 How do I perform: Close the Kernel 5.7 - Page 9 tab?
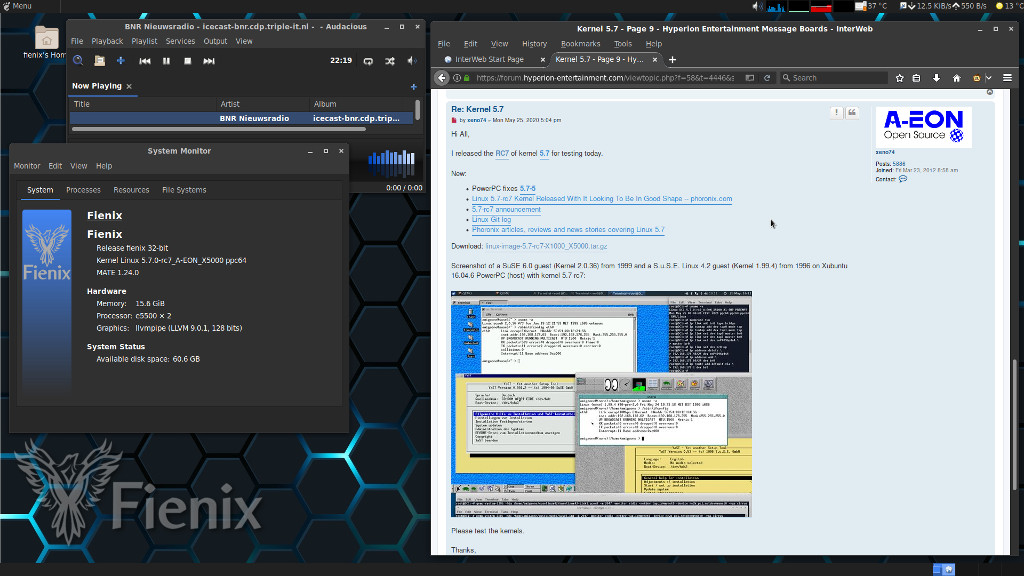655,59
